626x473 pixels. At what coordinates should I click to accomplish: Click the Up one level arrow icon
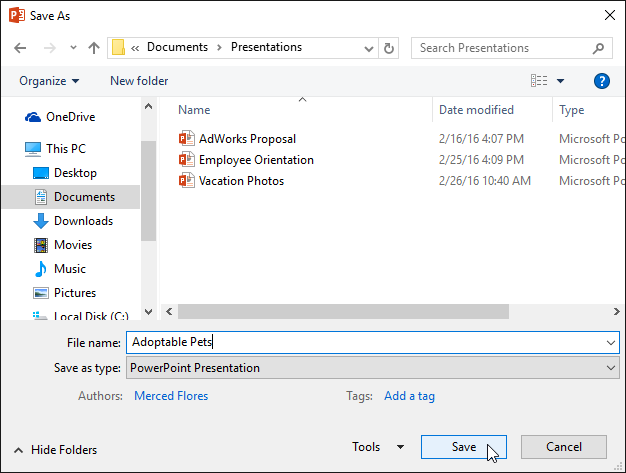tap(94, 47)
